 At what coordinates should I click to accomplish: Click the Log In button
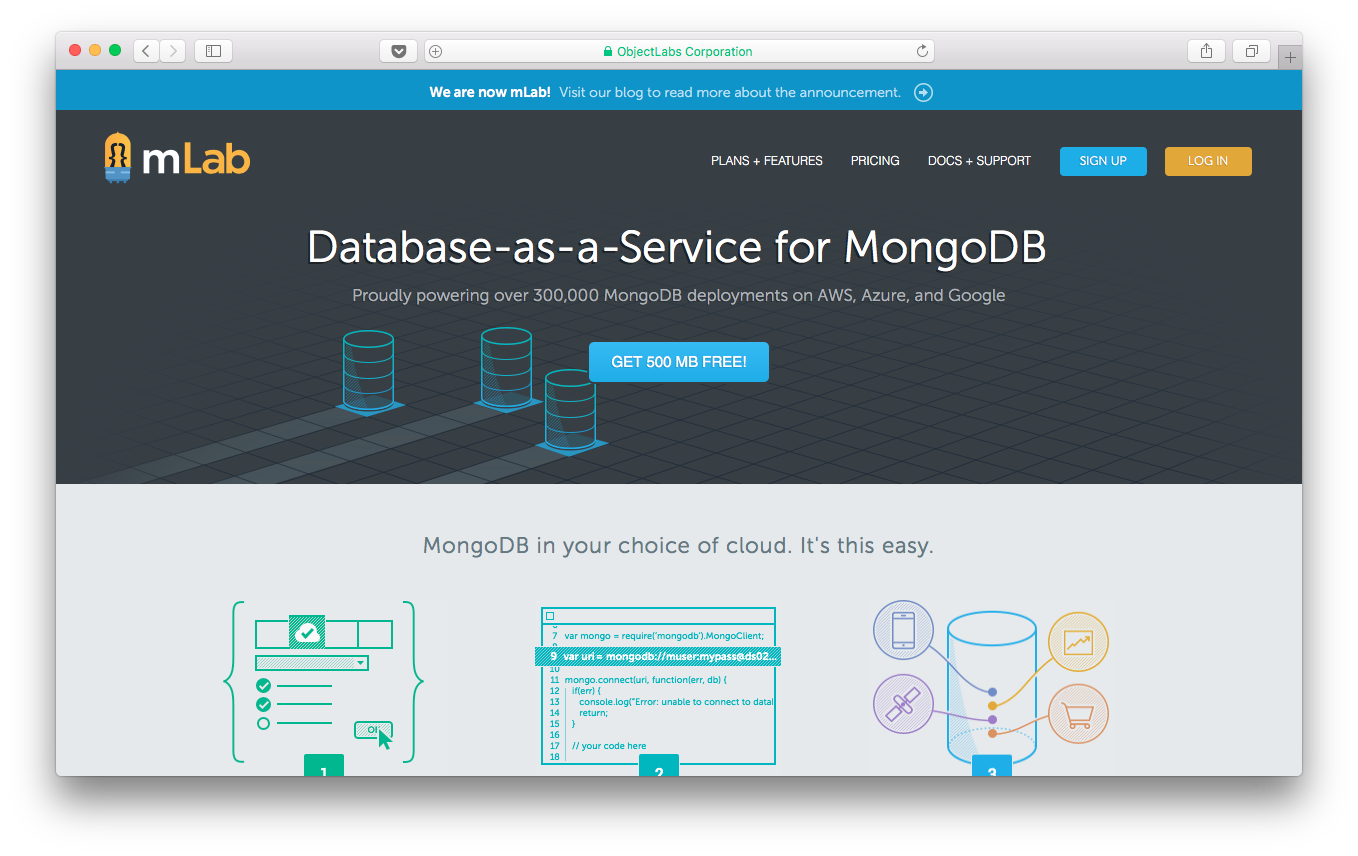(1208, 161)
